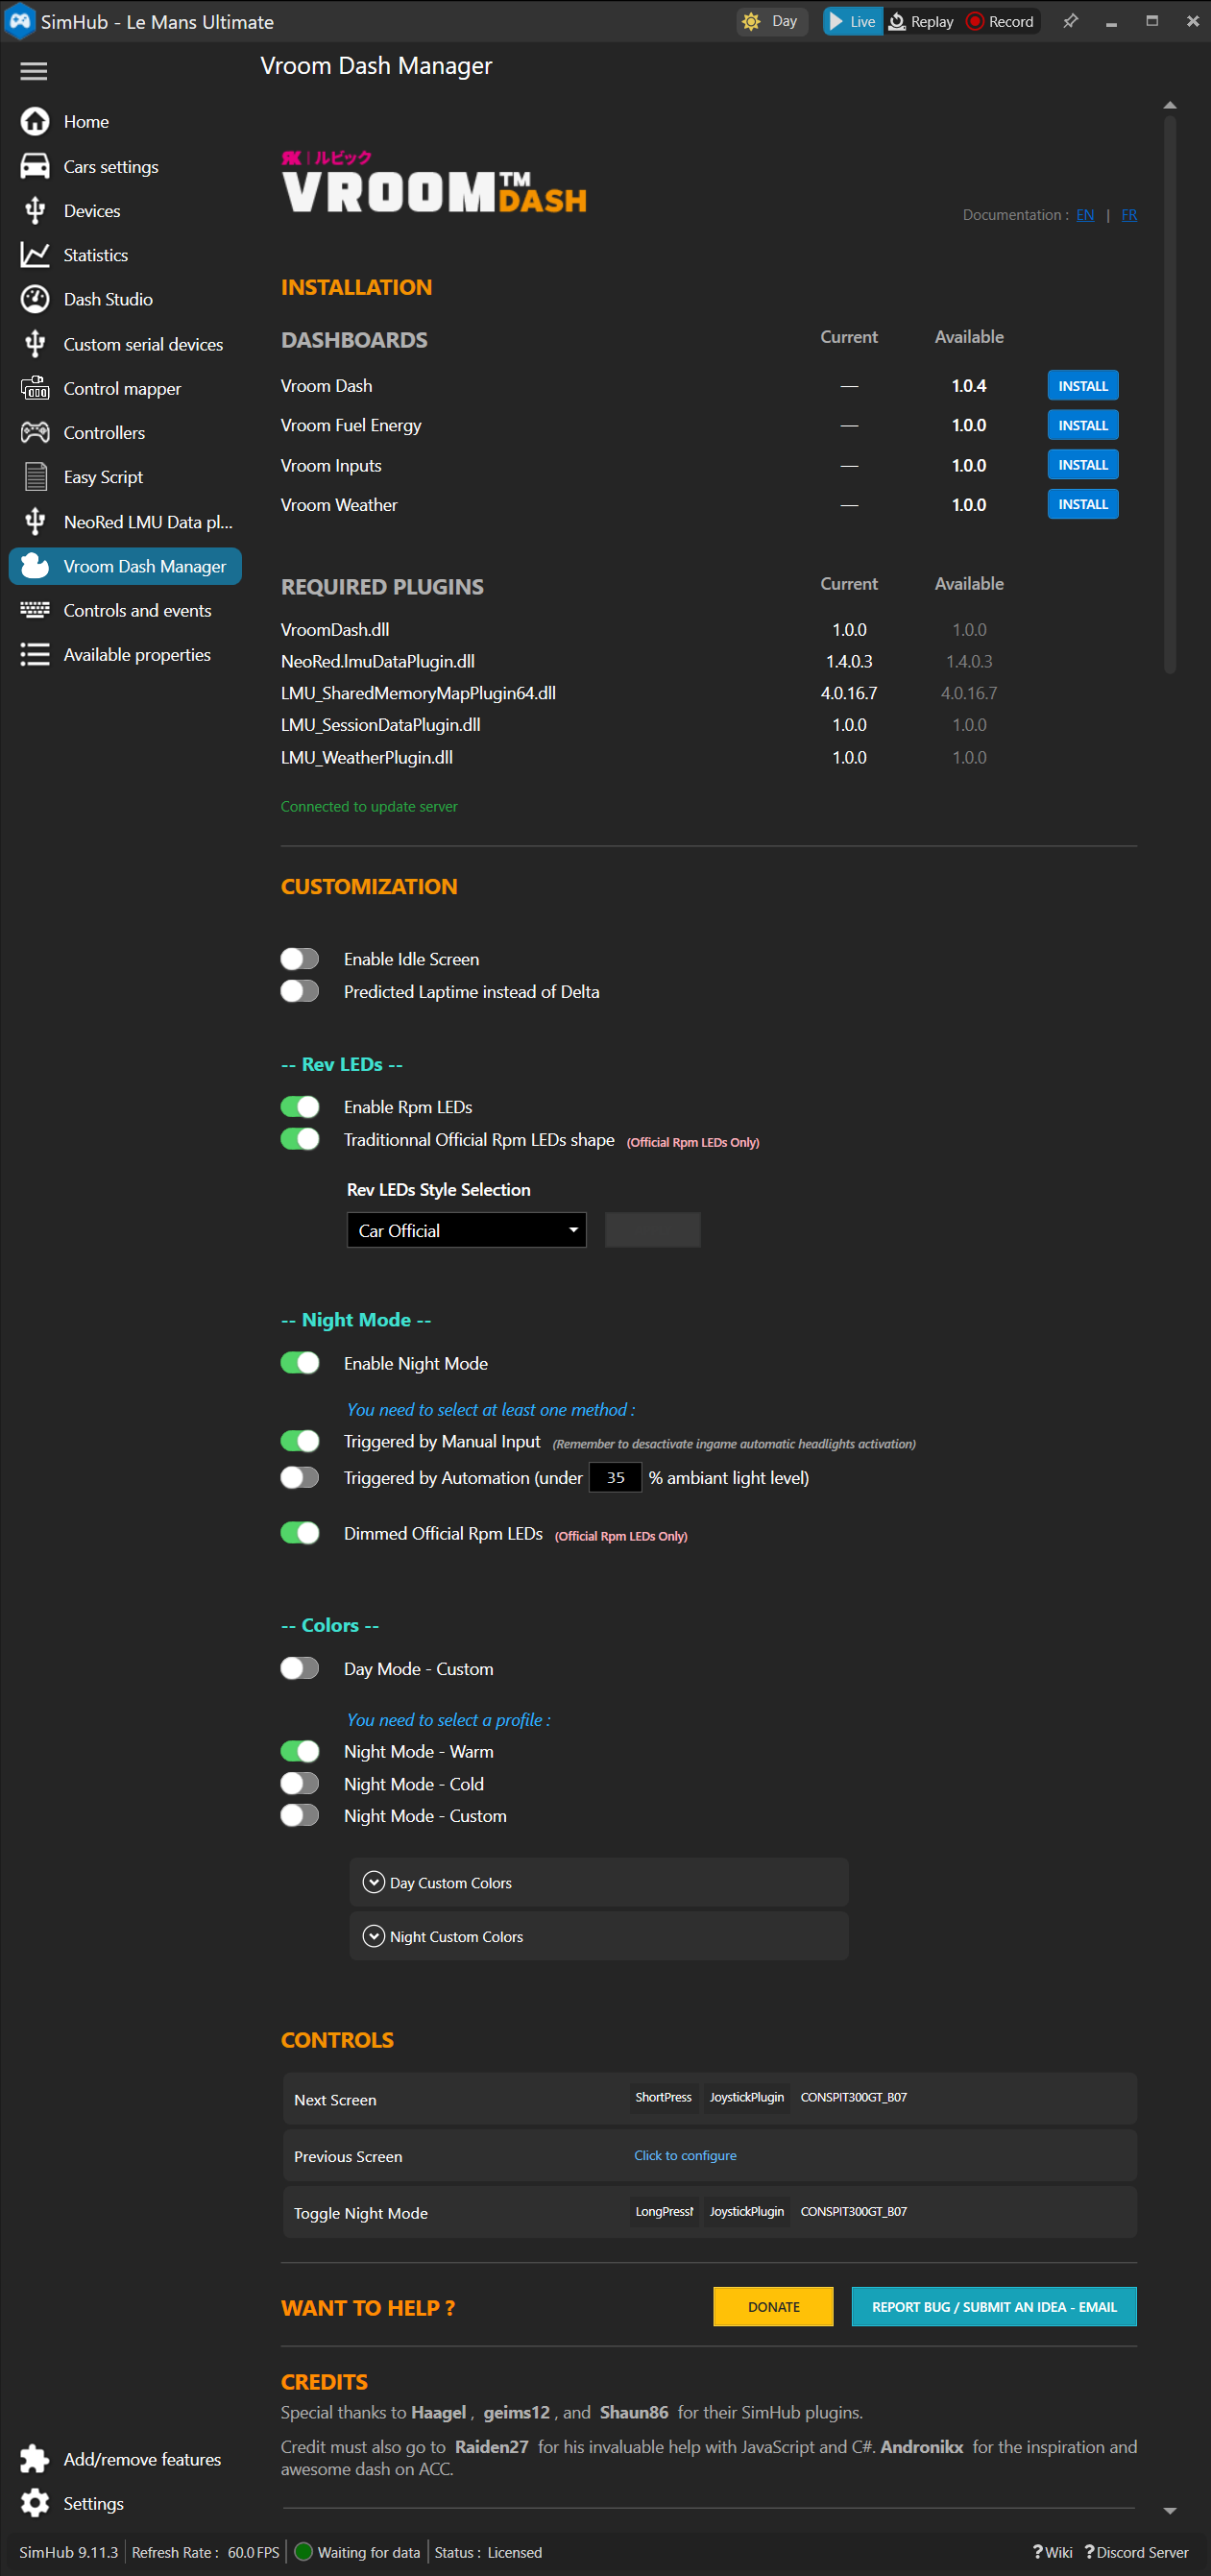Open Rev LEDs Style Selection dropdown

466,1230
